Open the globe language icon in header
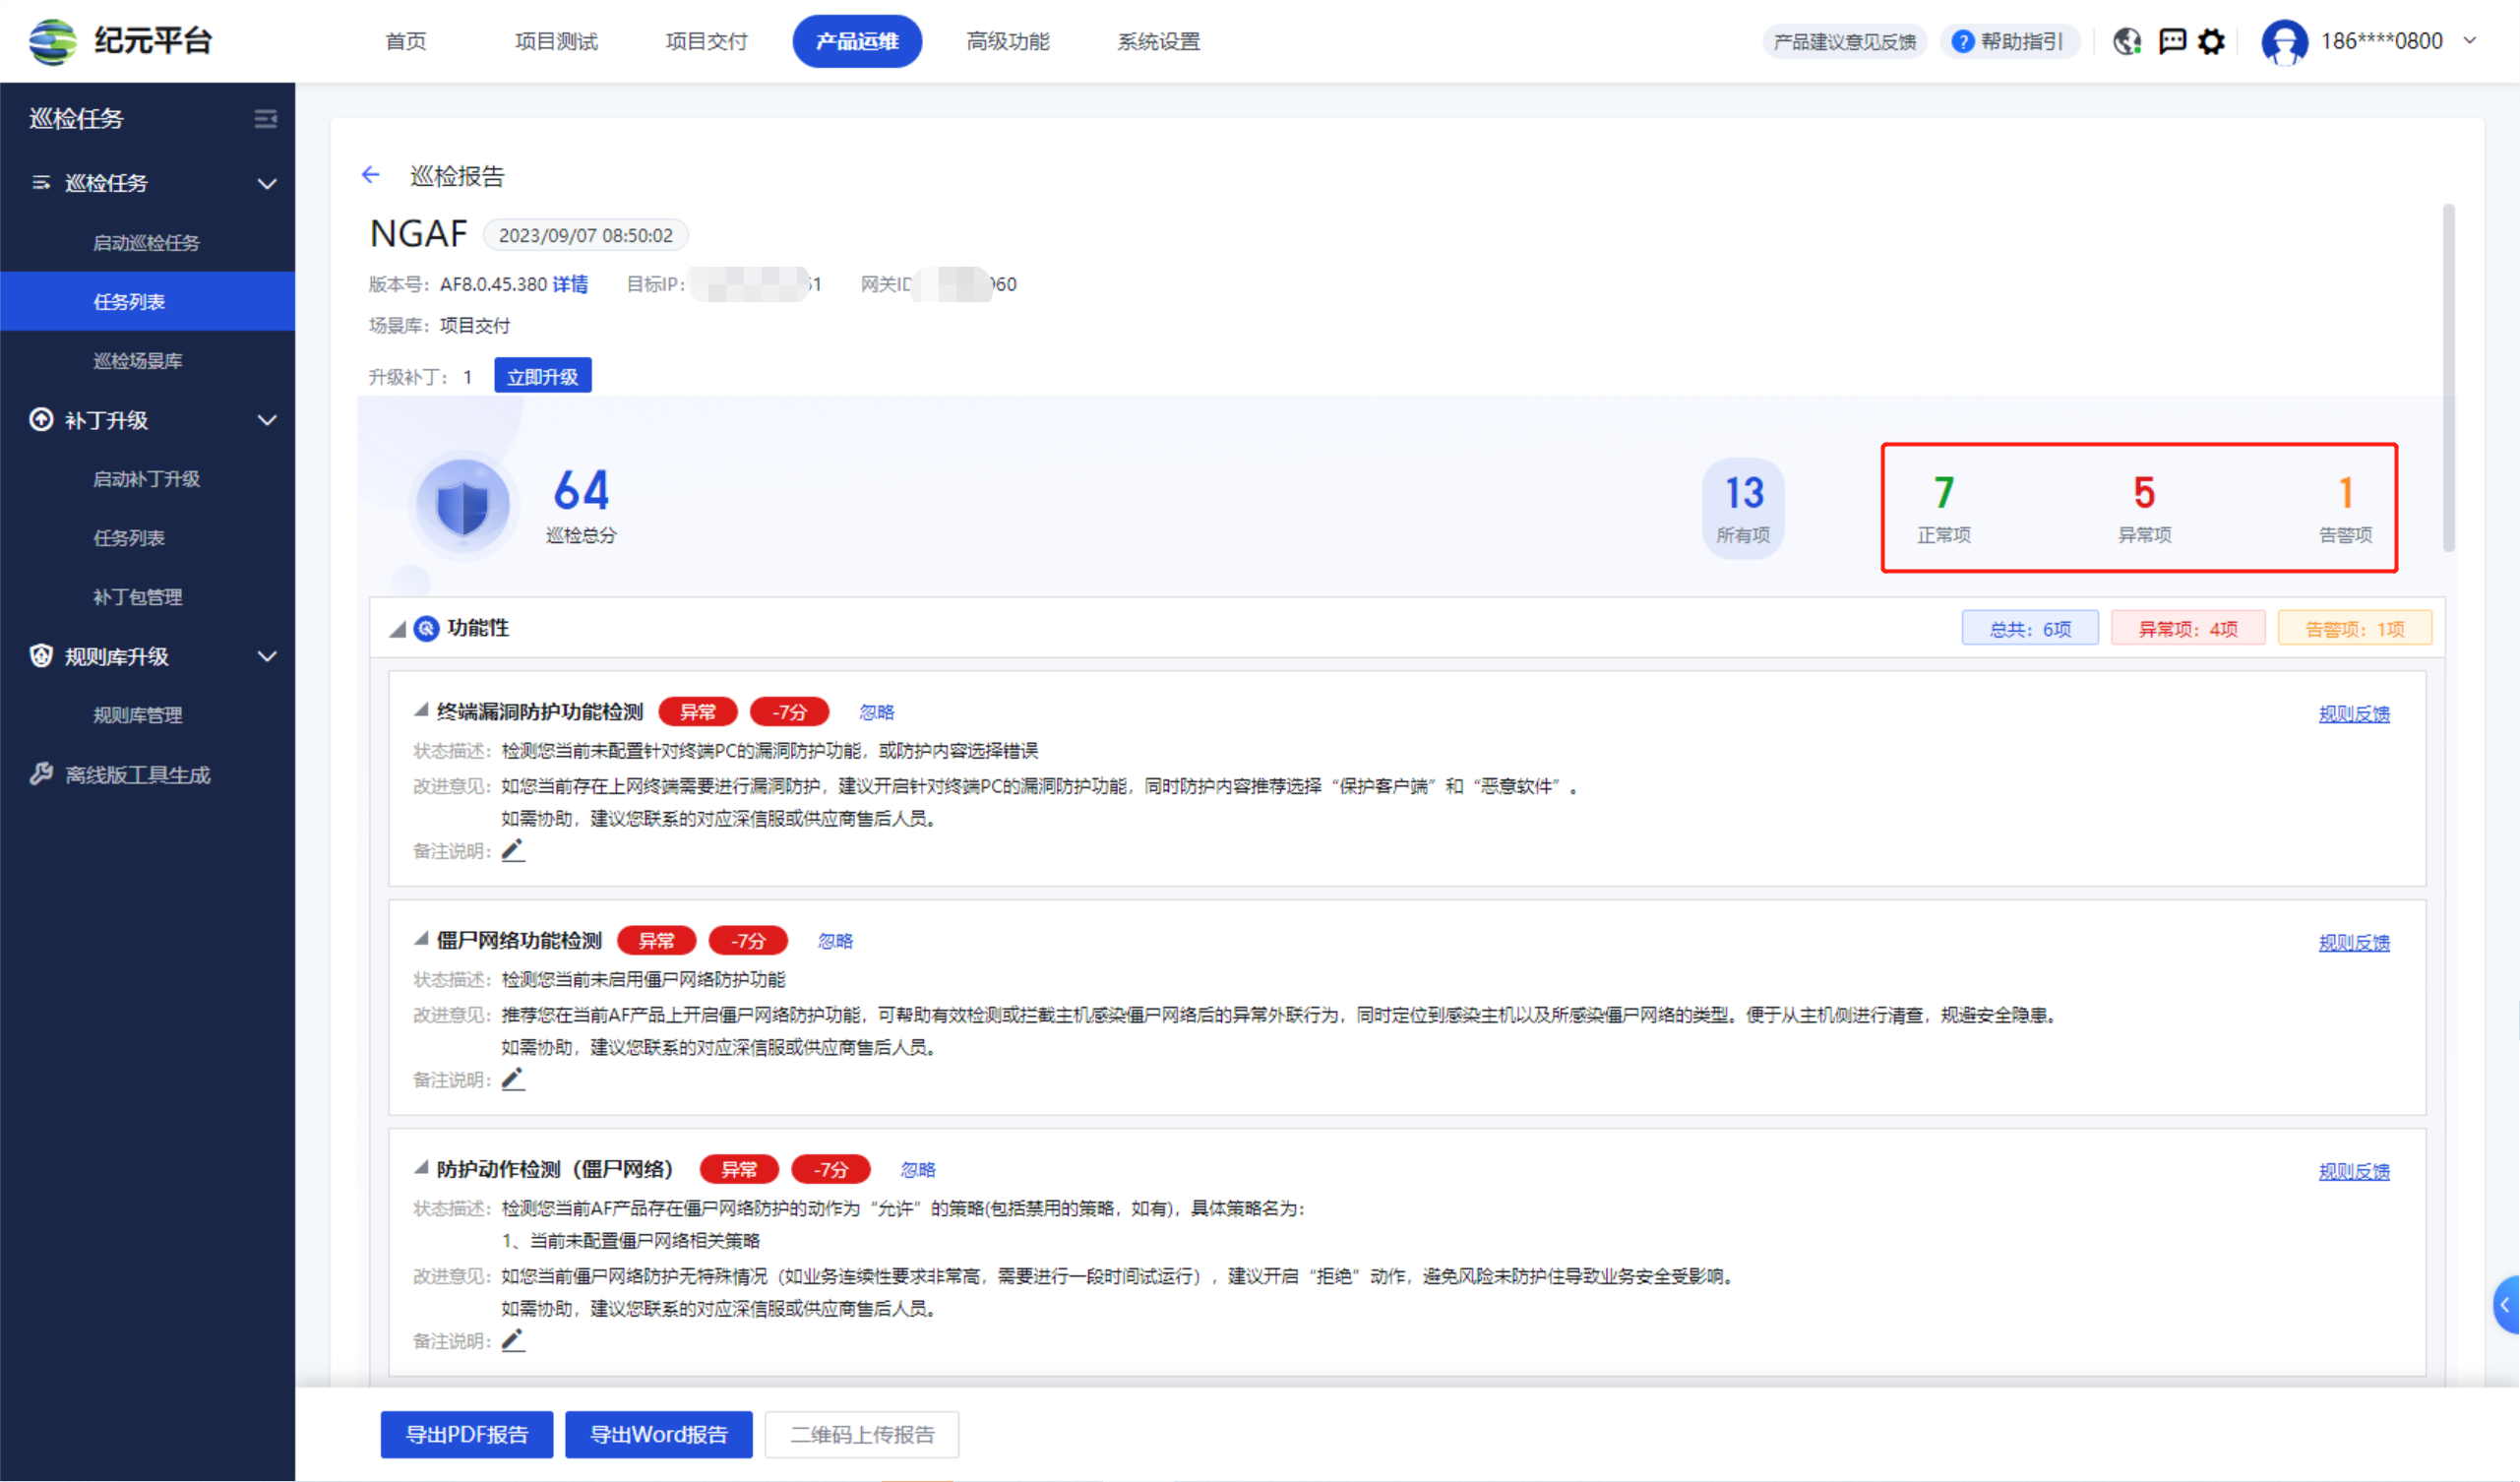 (2126, 41)
